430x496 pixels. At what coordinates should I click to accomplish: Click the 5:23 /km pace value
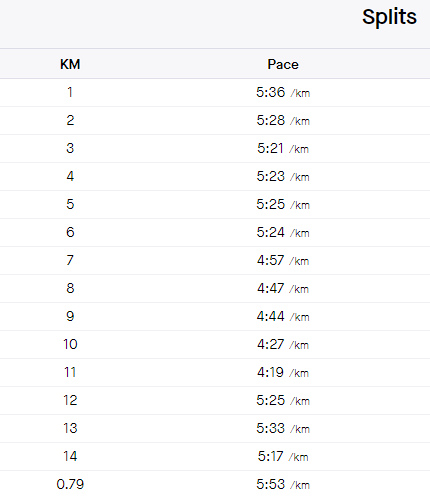tap(283, 177)
